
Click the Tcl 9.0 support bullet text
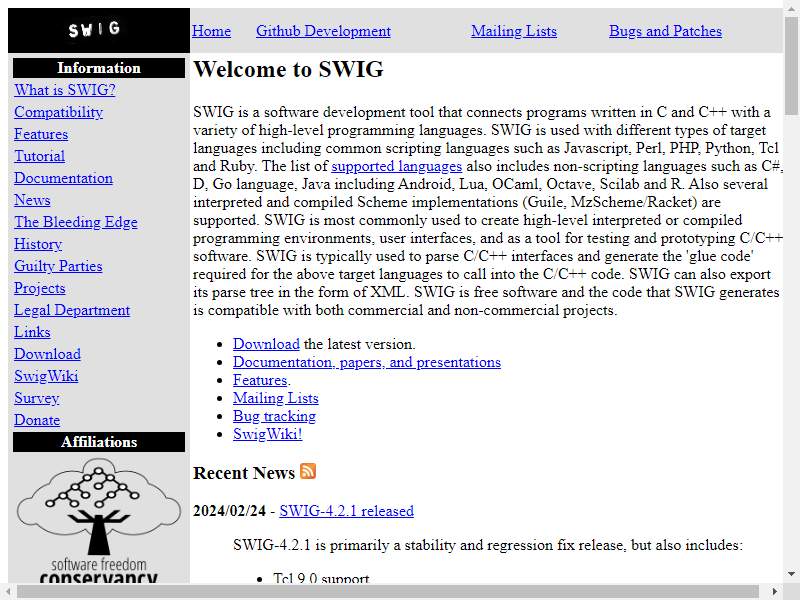pyautogui.click(x=321, y=579)
